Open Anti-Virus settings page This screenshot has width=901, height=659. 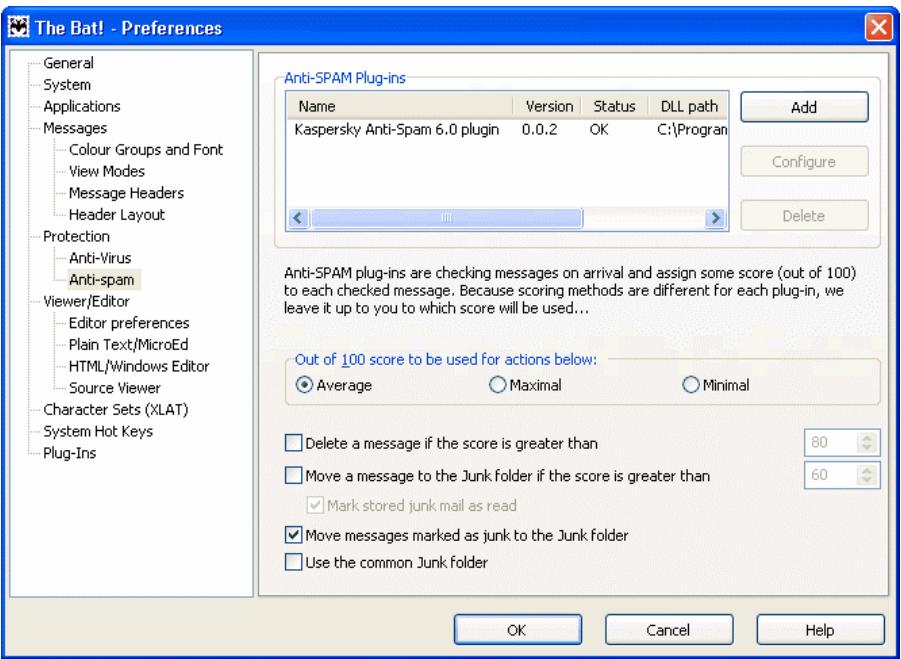click(x=100, y=258)
